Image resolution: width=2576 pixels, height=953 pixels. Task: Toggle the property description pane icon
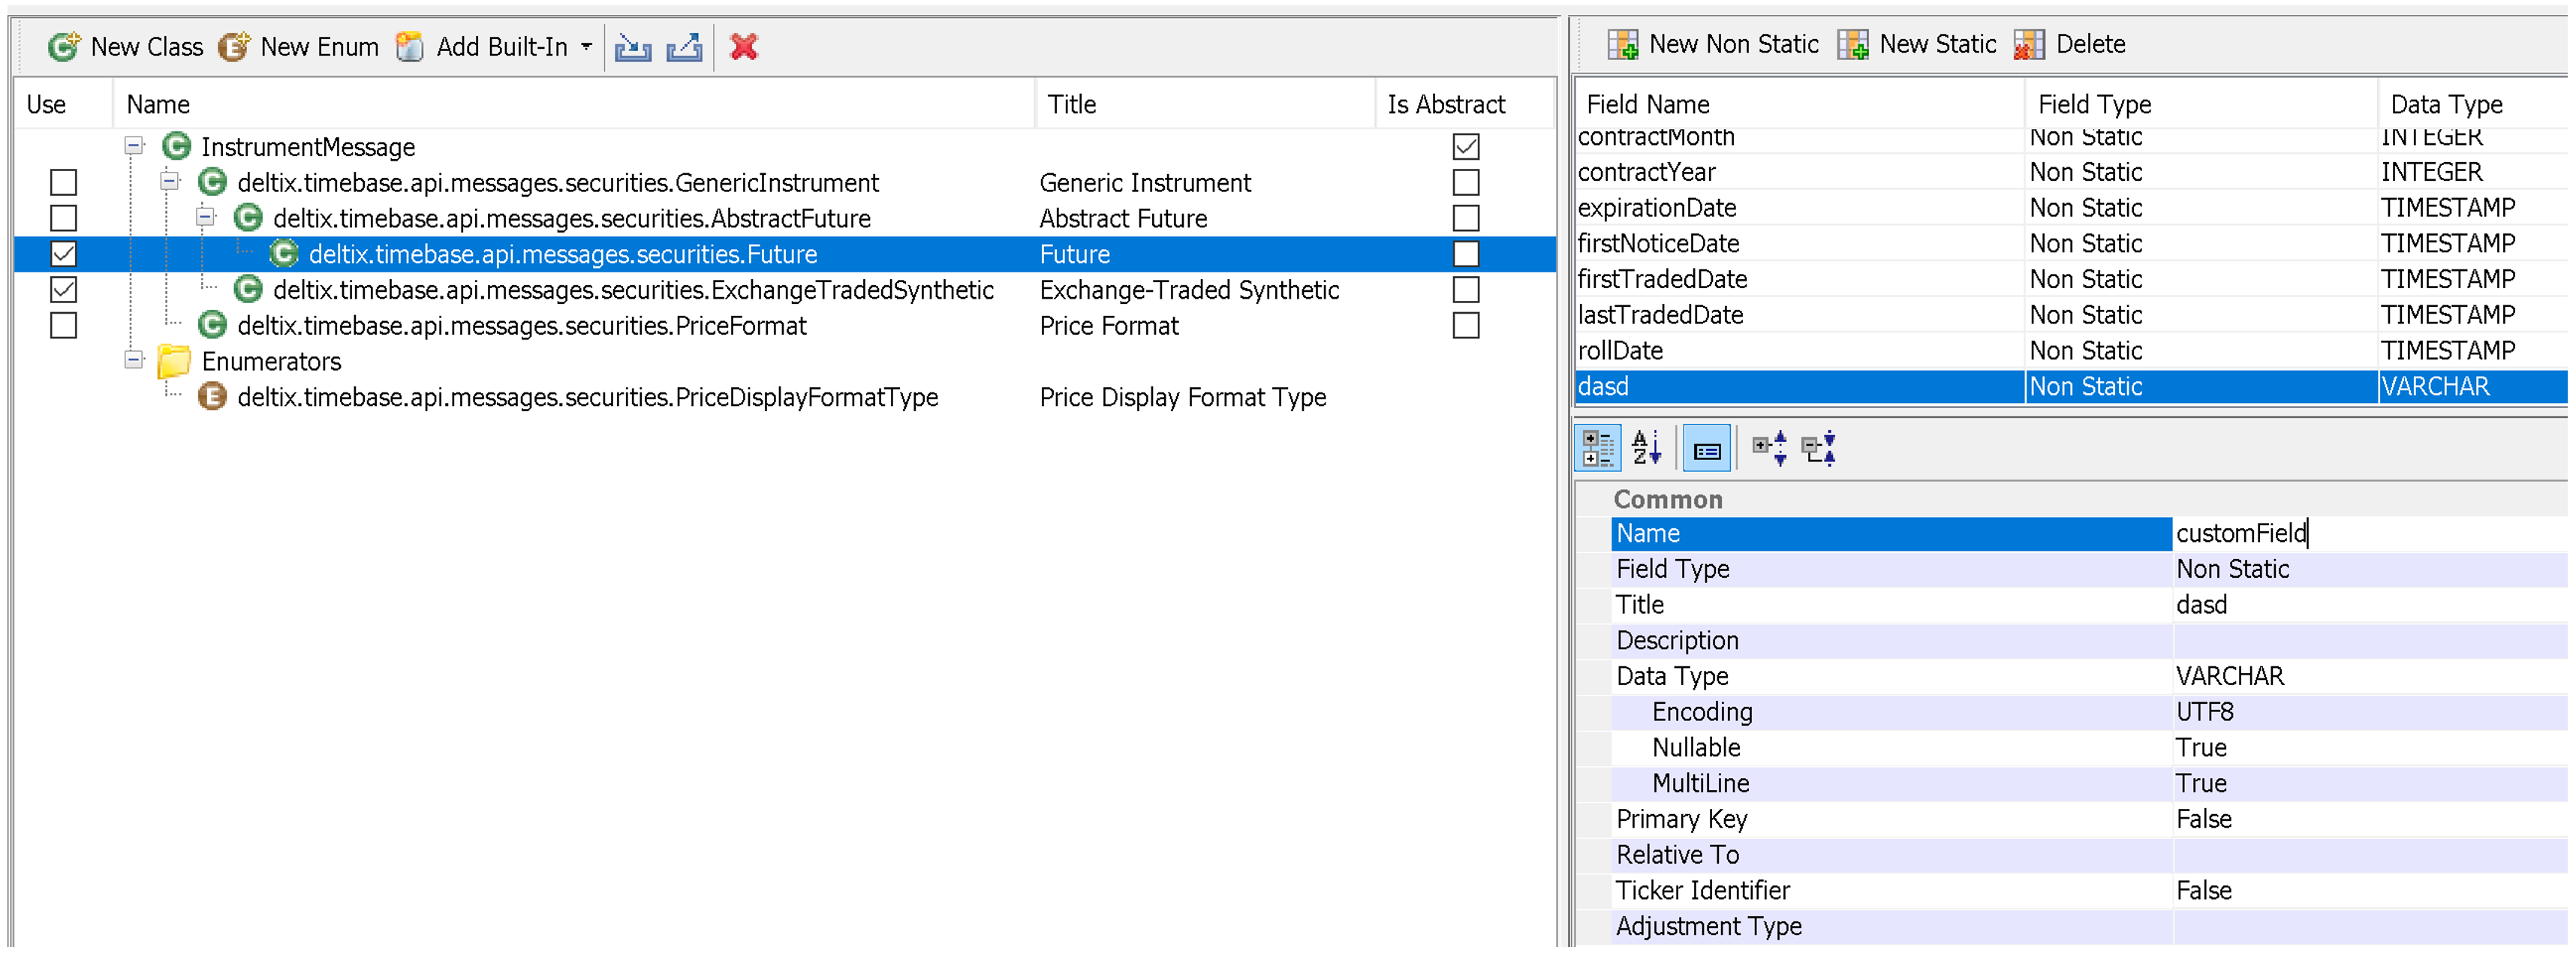[x=1707, y=448]
